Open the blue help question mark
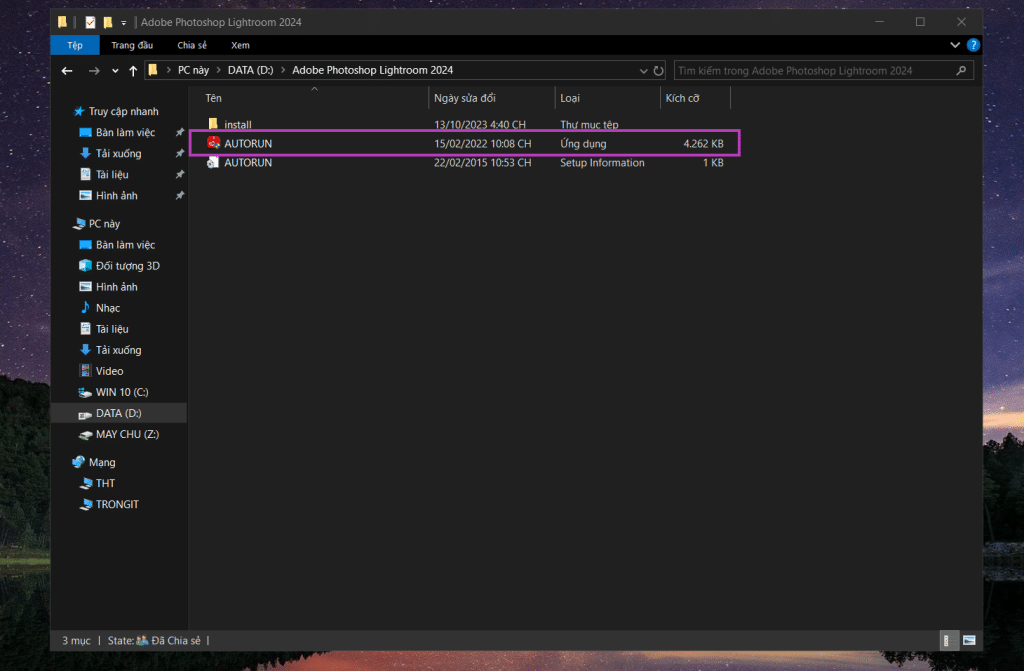The width and height of the screenshot is (1024, 671). pos(973,45)
